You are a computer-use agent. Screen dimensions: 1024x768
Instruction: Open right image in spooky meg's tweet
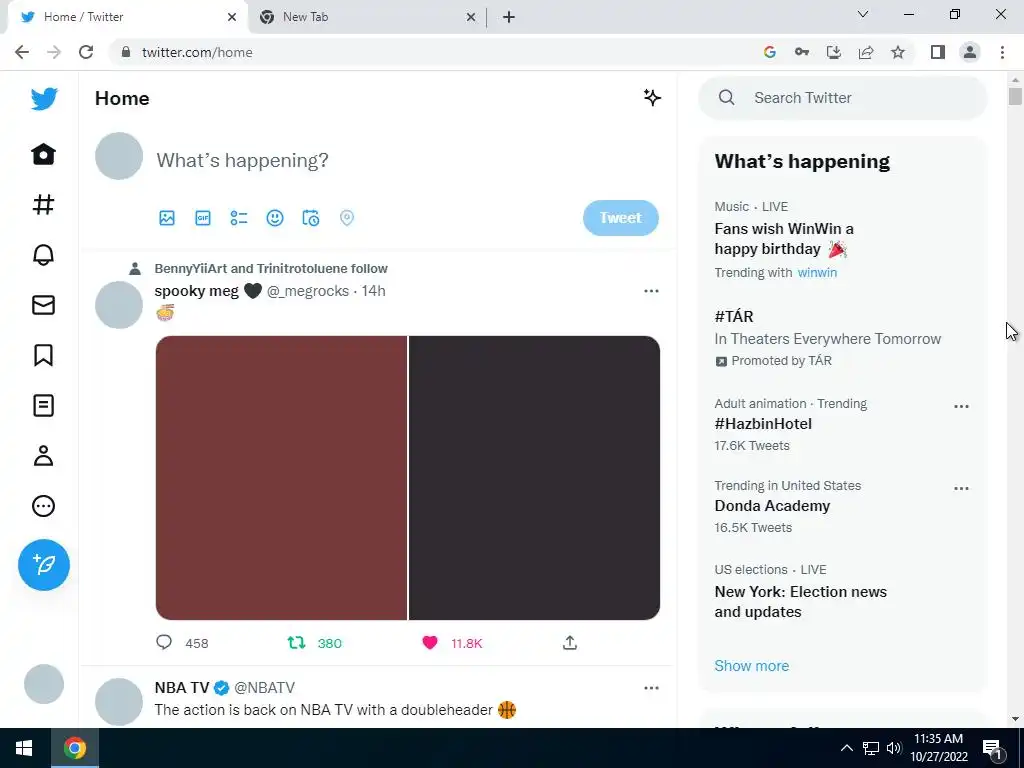pyautogui.click(x=534, y=478)
